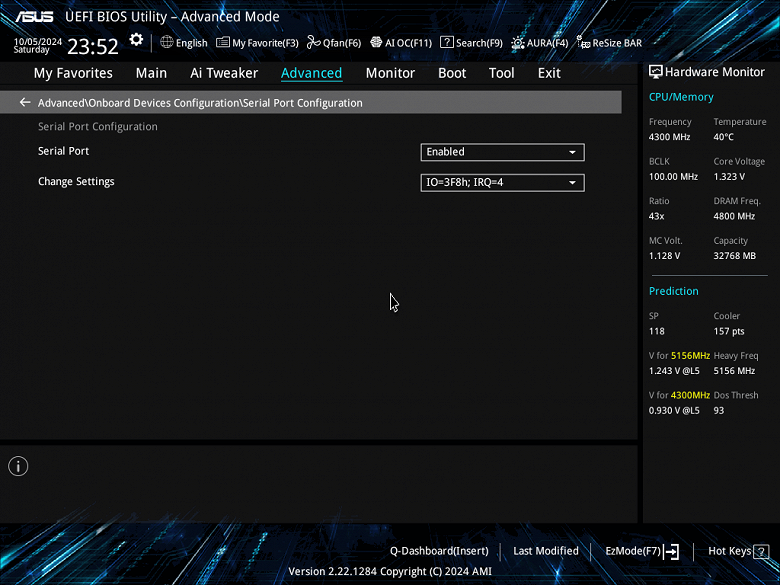
Task: Open Q-Dashboard(Insert)
Action: click(x=439, y=551)
